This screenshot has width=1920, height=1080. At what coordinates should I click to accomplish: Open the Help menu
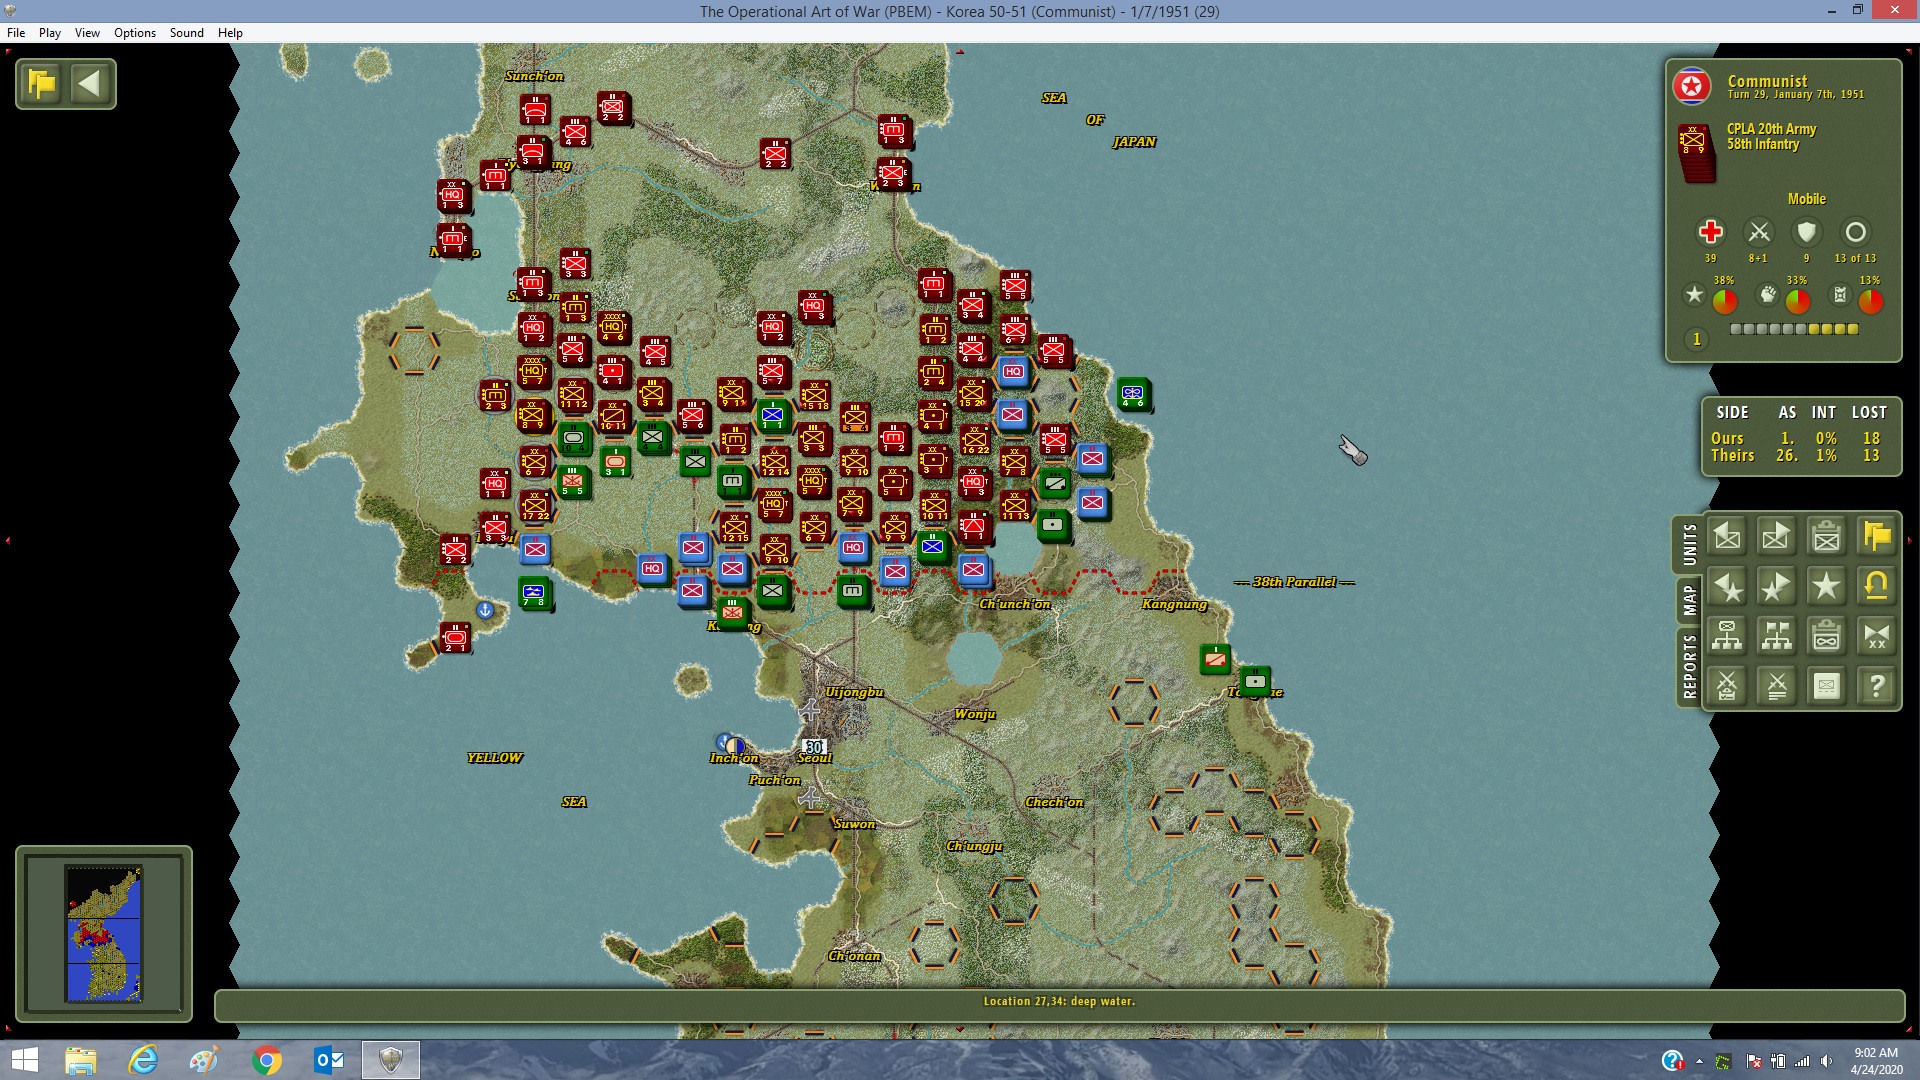tap(230, 33)
